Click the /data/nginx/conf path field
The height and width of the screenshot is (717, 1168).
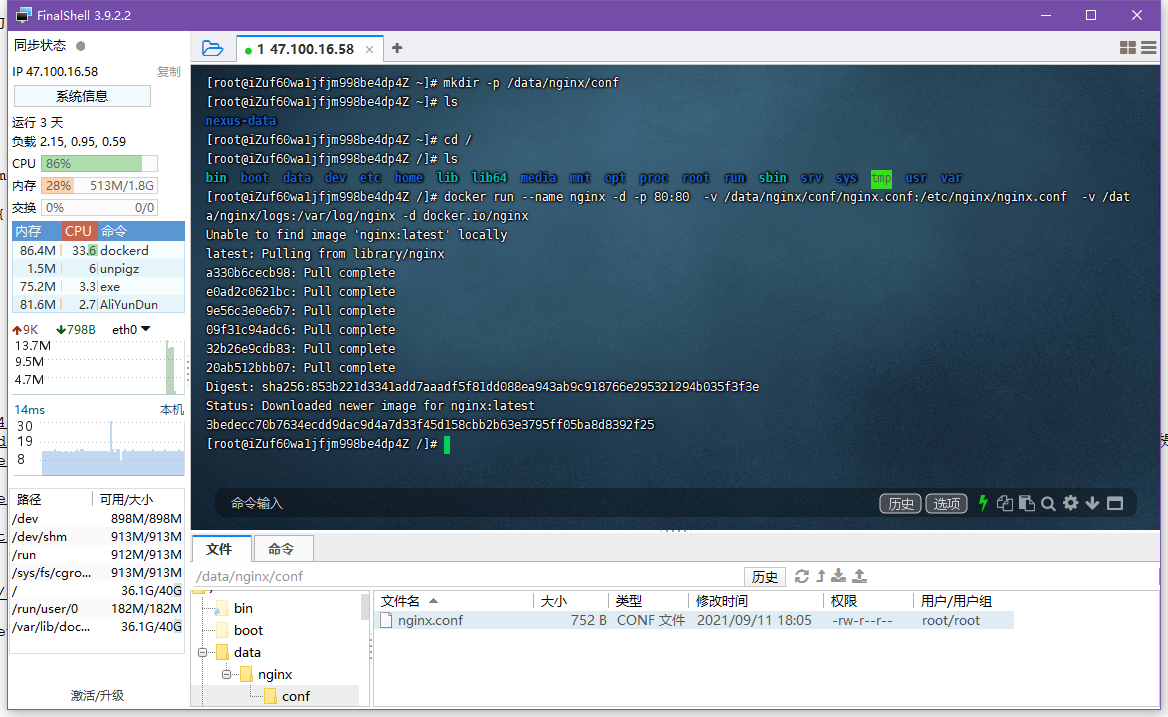[x=468, y=576]
